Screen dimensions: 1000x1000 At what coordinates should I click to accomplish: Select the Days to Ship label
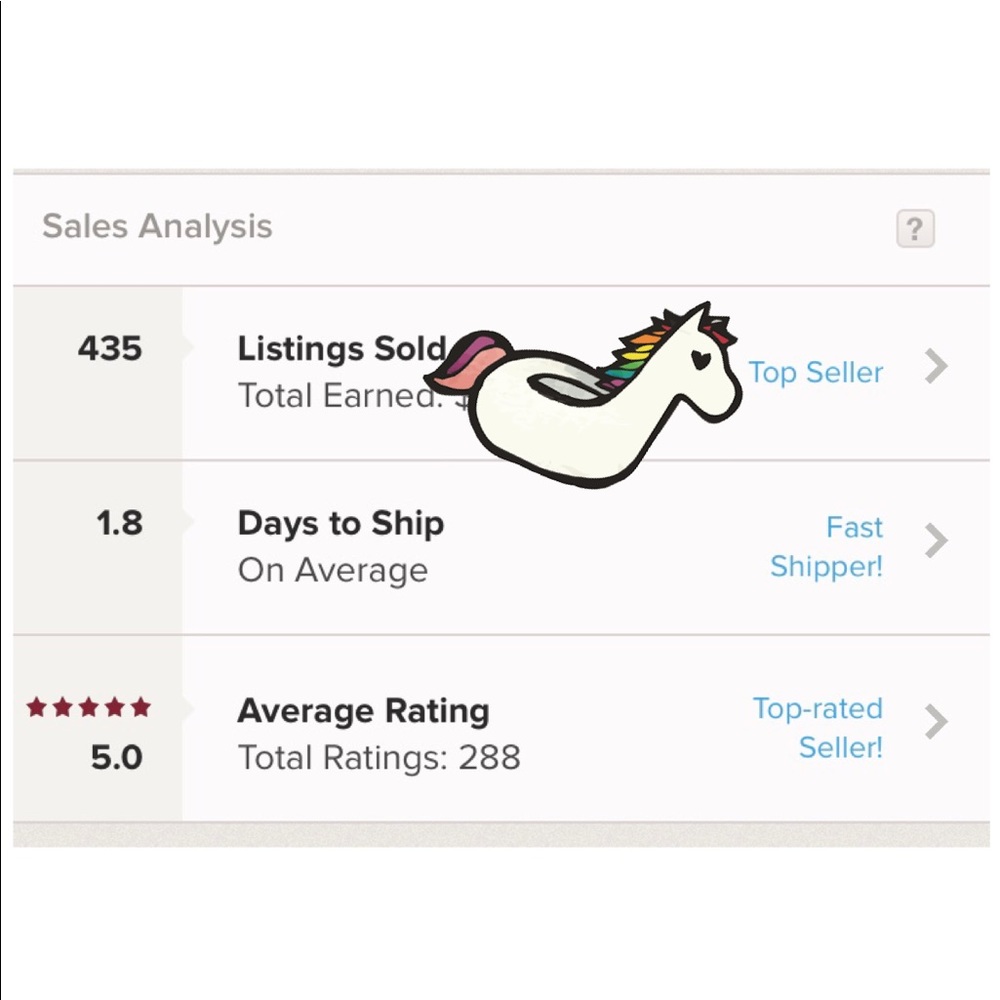click(x=340, y=523)
